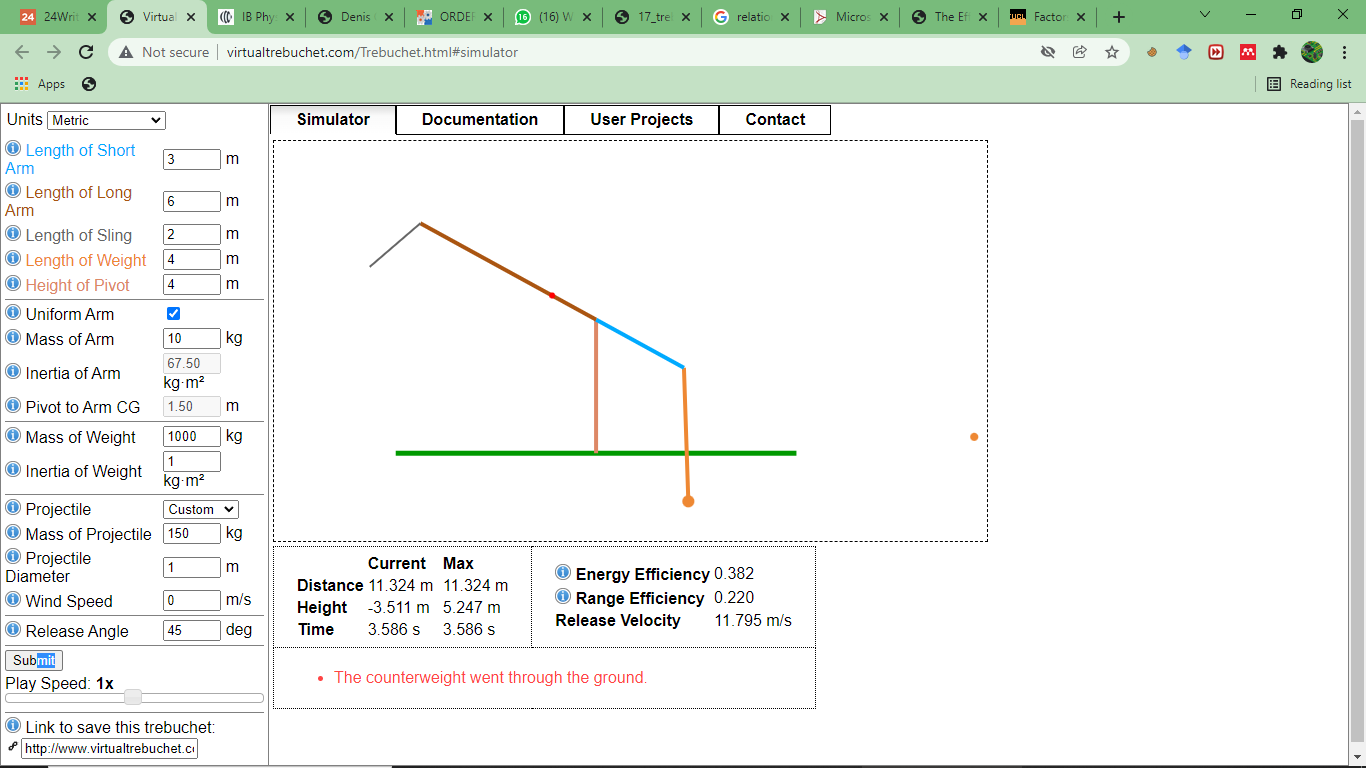Screen dimensions: 1366x768
Task: Toggle the Uniform Arm checkbox
Action: pyautogui.click(x=173, y=314)
